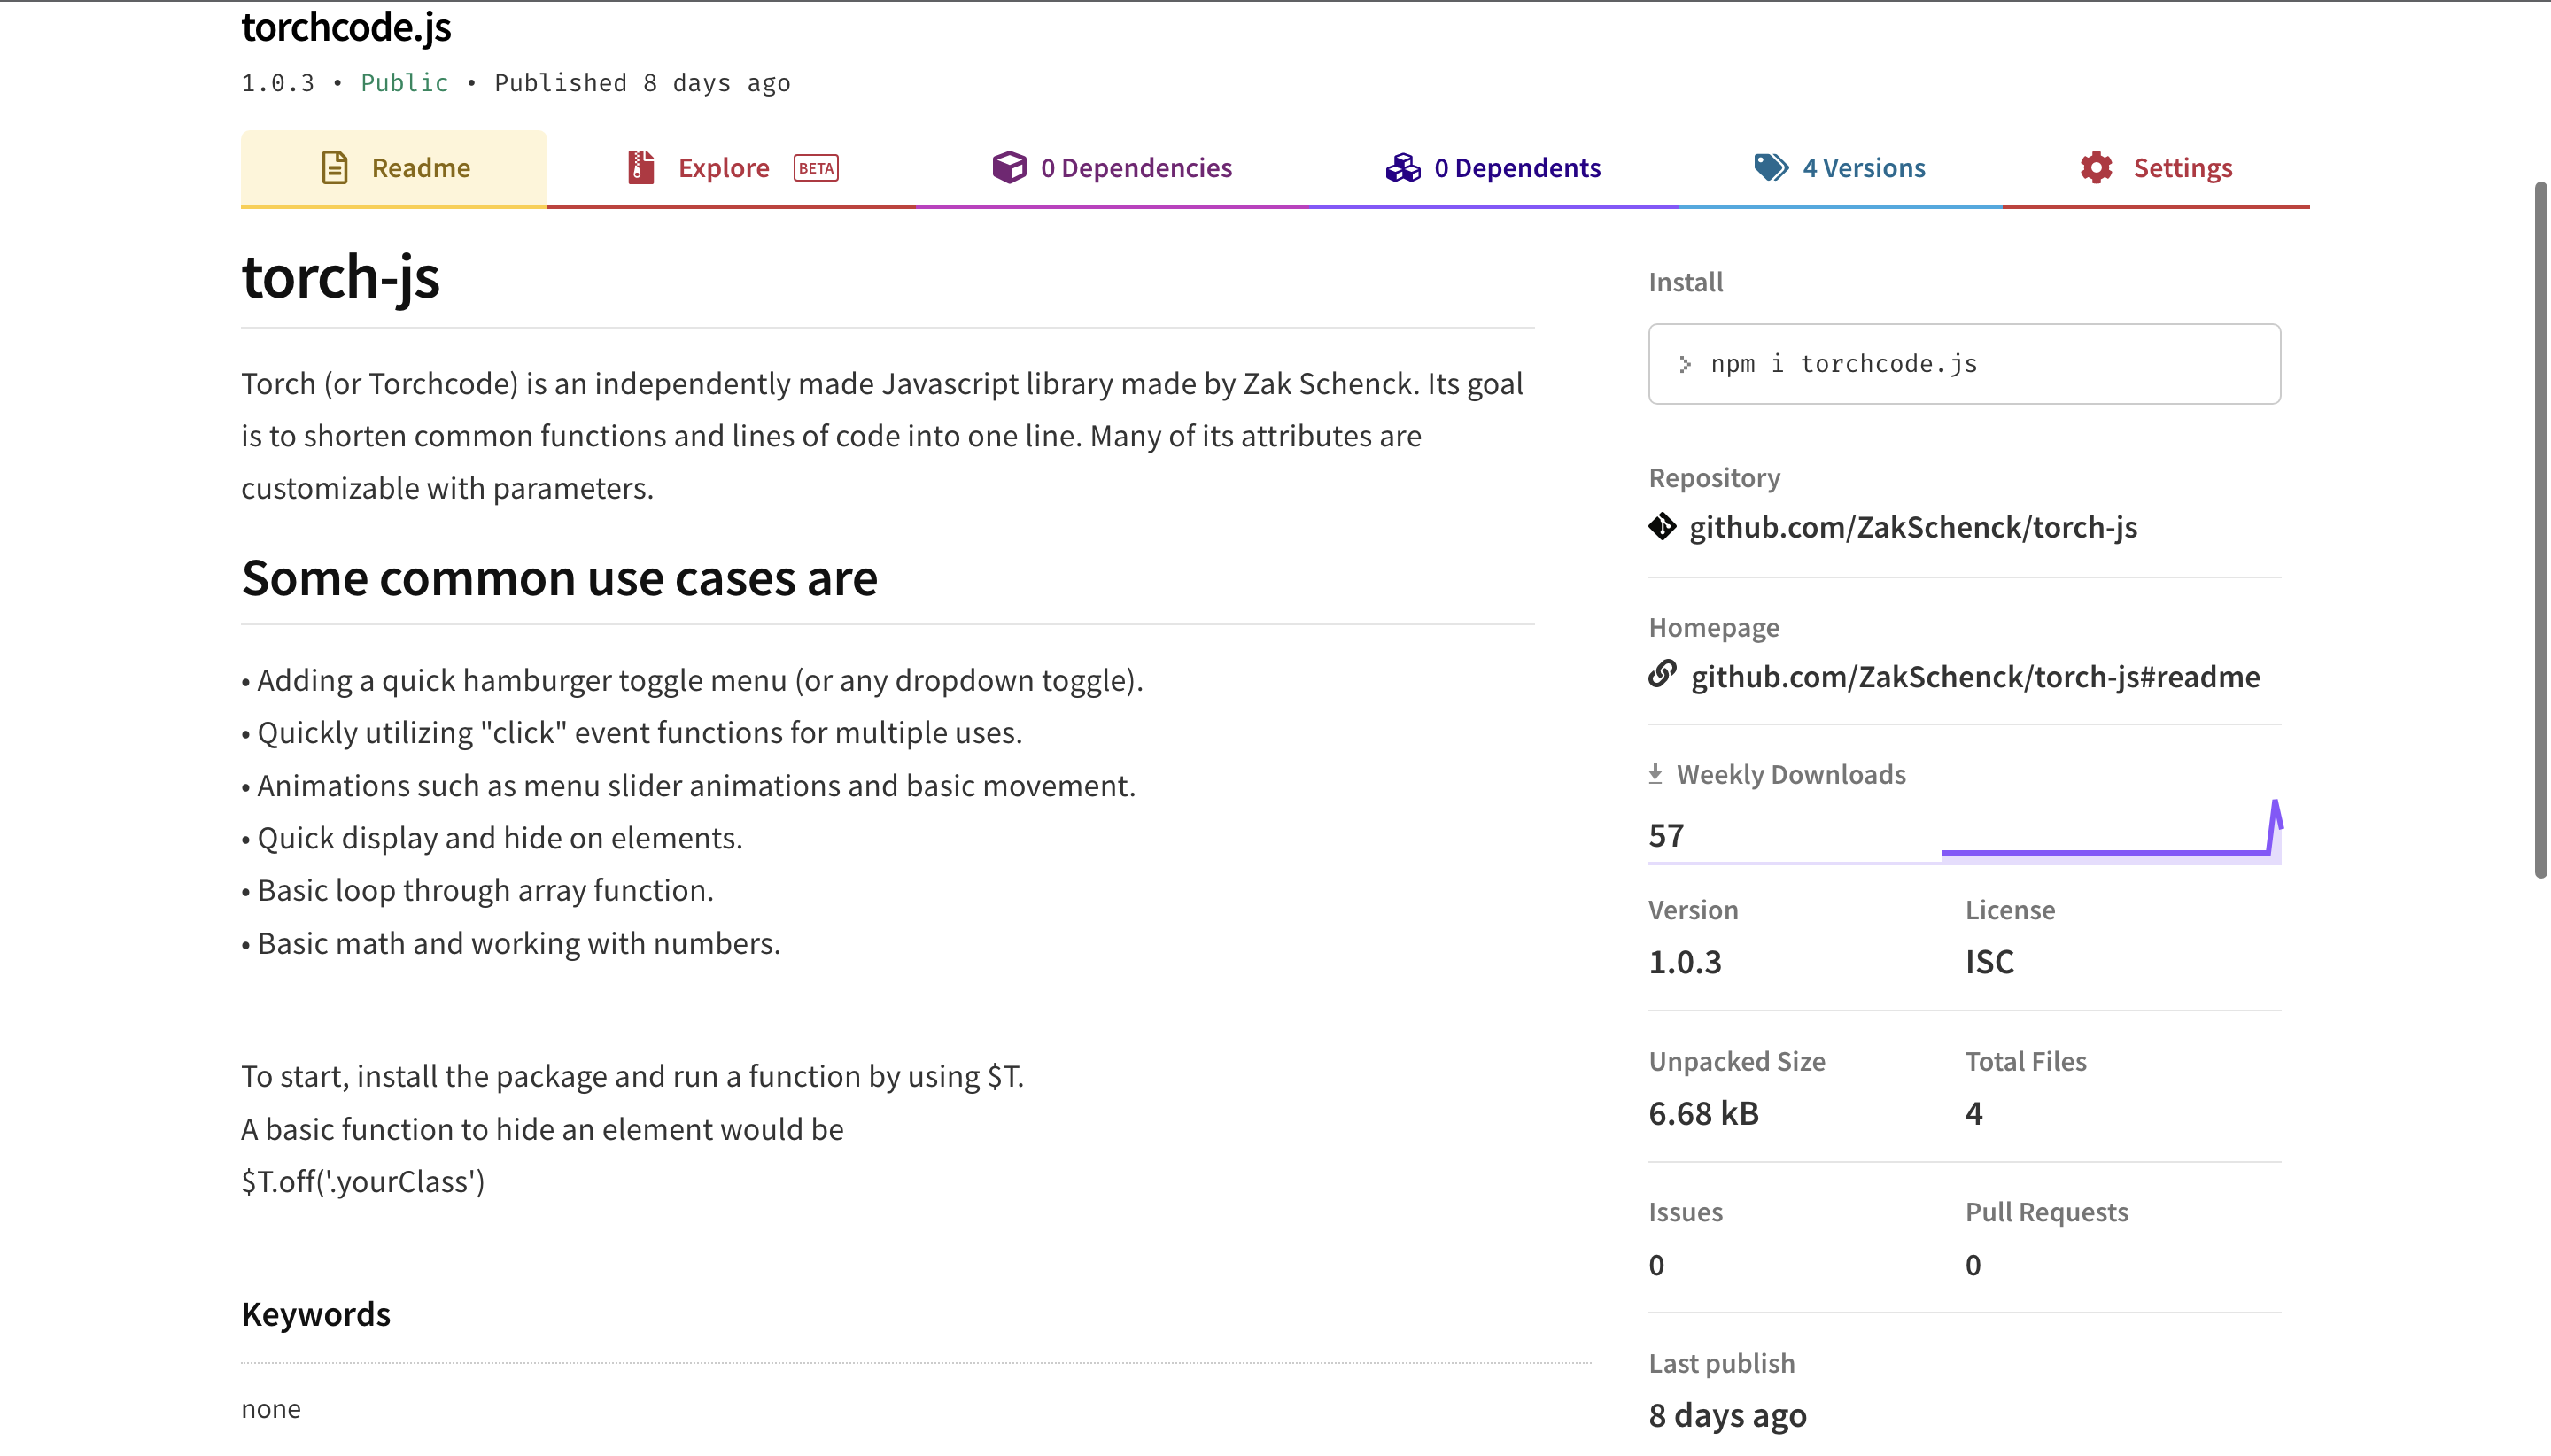Click the BETA badge next to Explore

point(816,168)
